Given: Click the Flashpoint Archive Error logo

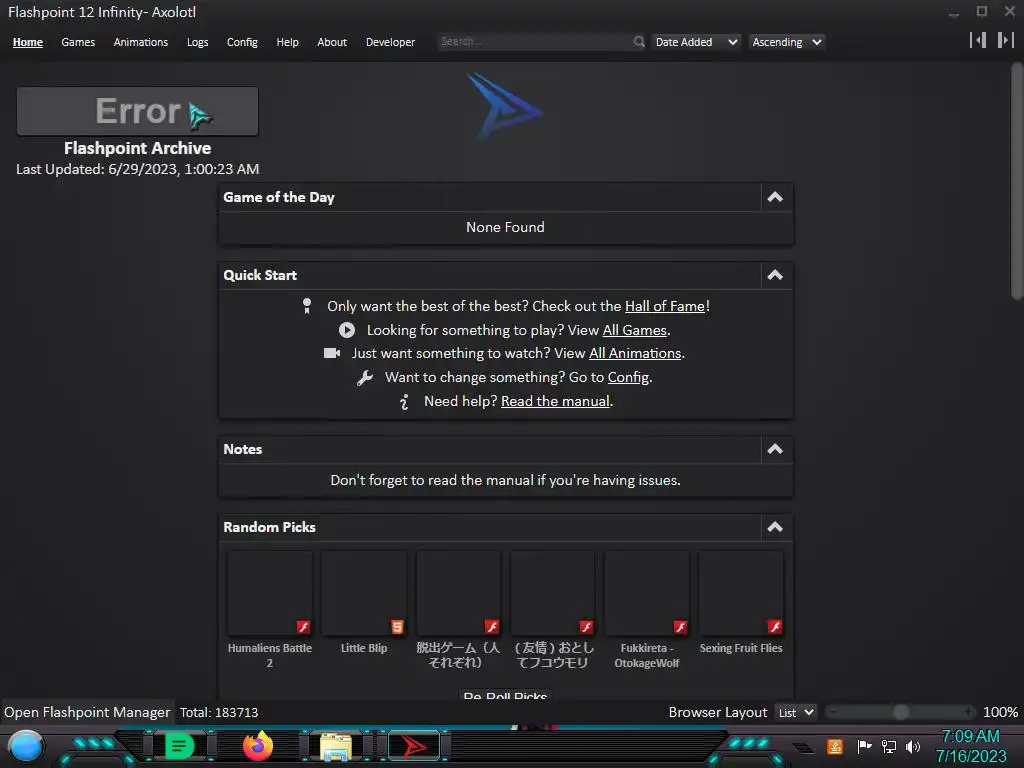Looking at the screenshot, I should [x=137, y=111].
